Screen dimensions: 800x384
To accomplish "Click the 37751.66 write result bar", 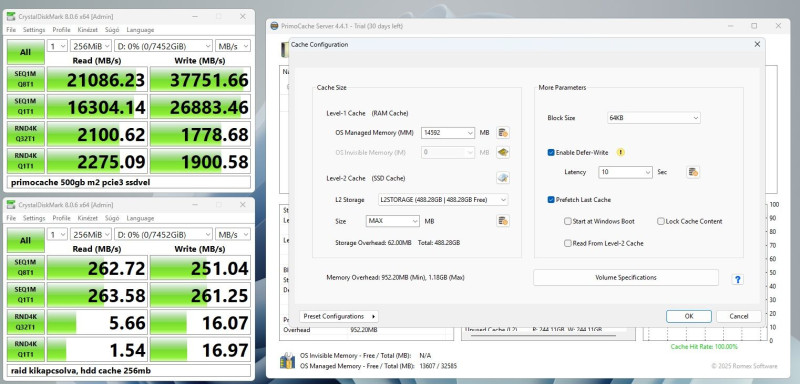I will pos(200,80).
